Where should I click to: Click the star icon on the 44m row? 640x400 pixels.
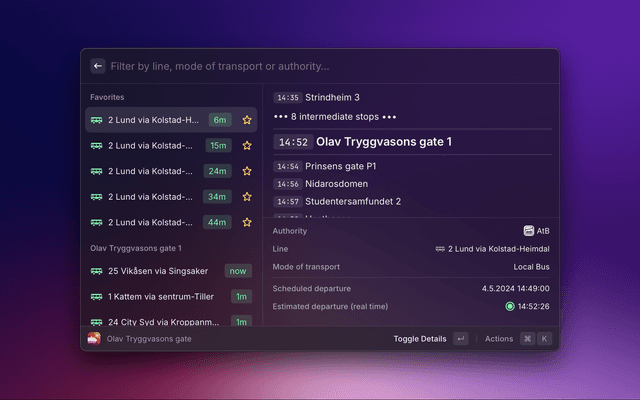247,222
